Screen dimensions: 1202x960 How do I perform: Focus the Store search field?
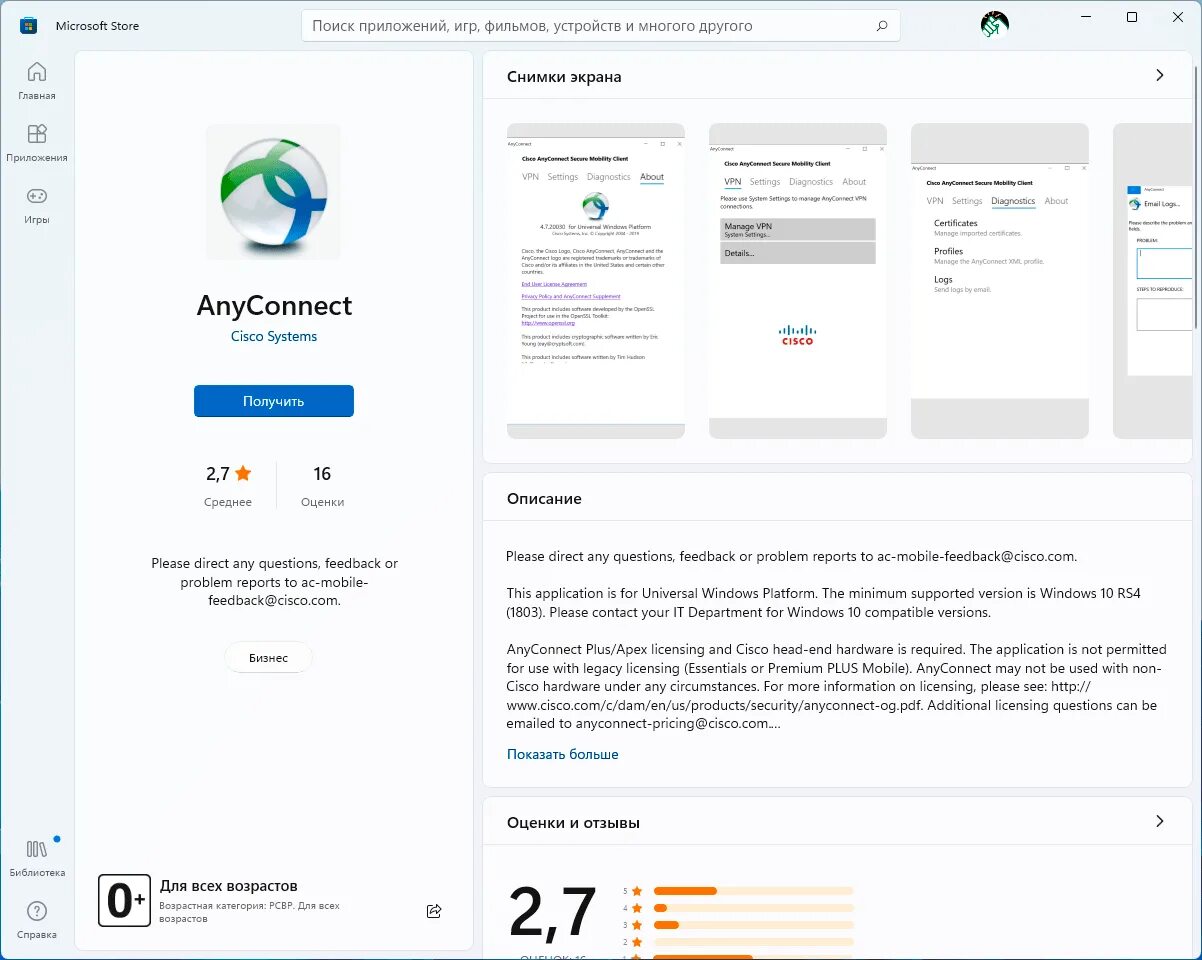(600, 26)
